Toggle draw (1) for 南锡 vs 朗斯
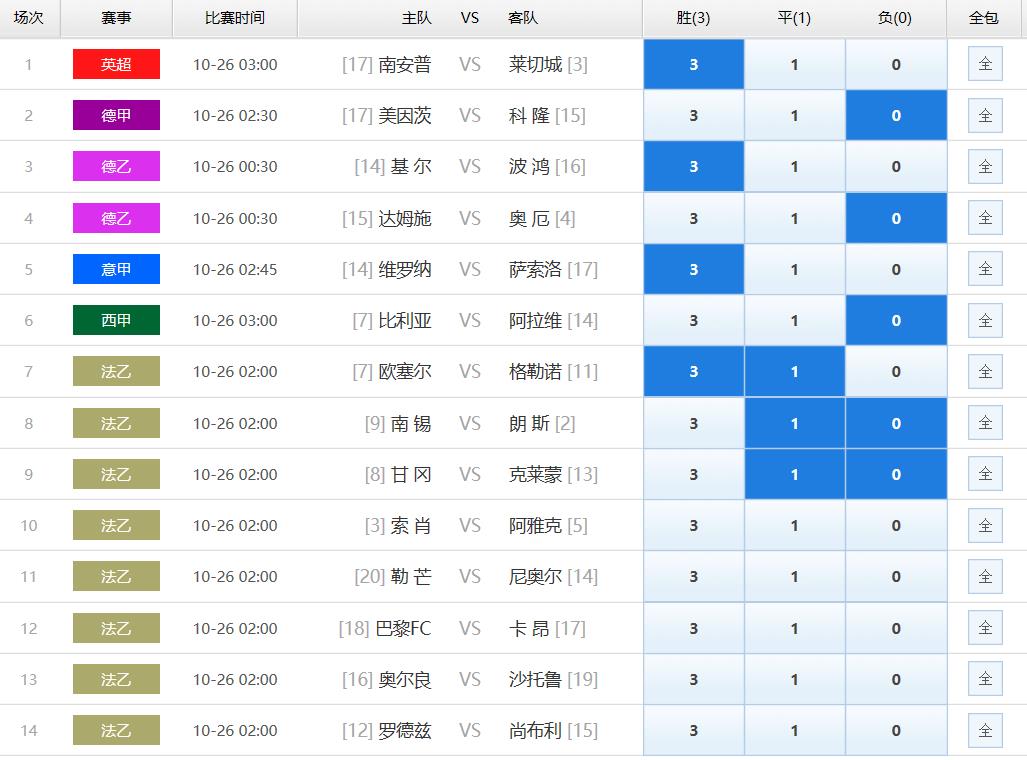Image resolution: width=1027 pixels, height=760 pixels. point(794,423)
